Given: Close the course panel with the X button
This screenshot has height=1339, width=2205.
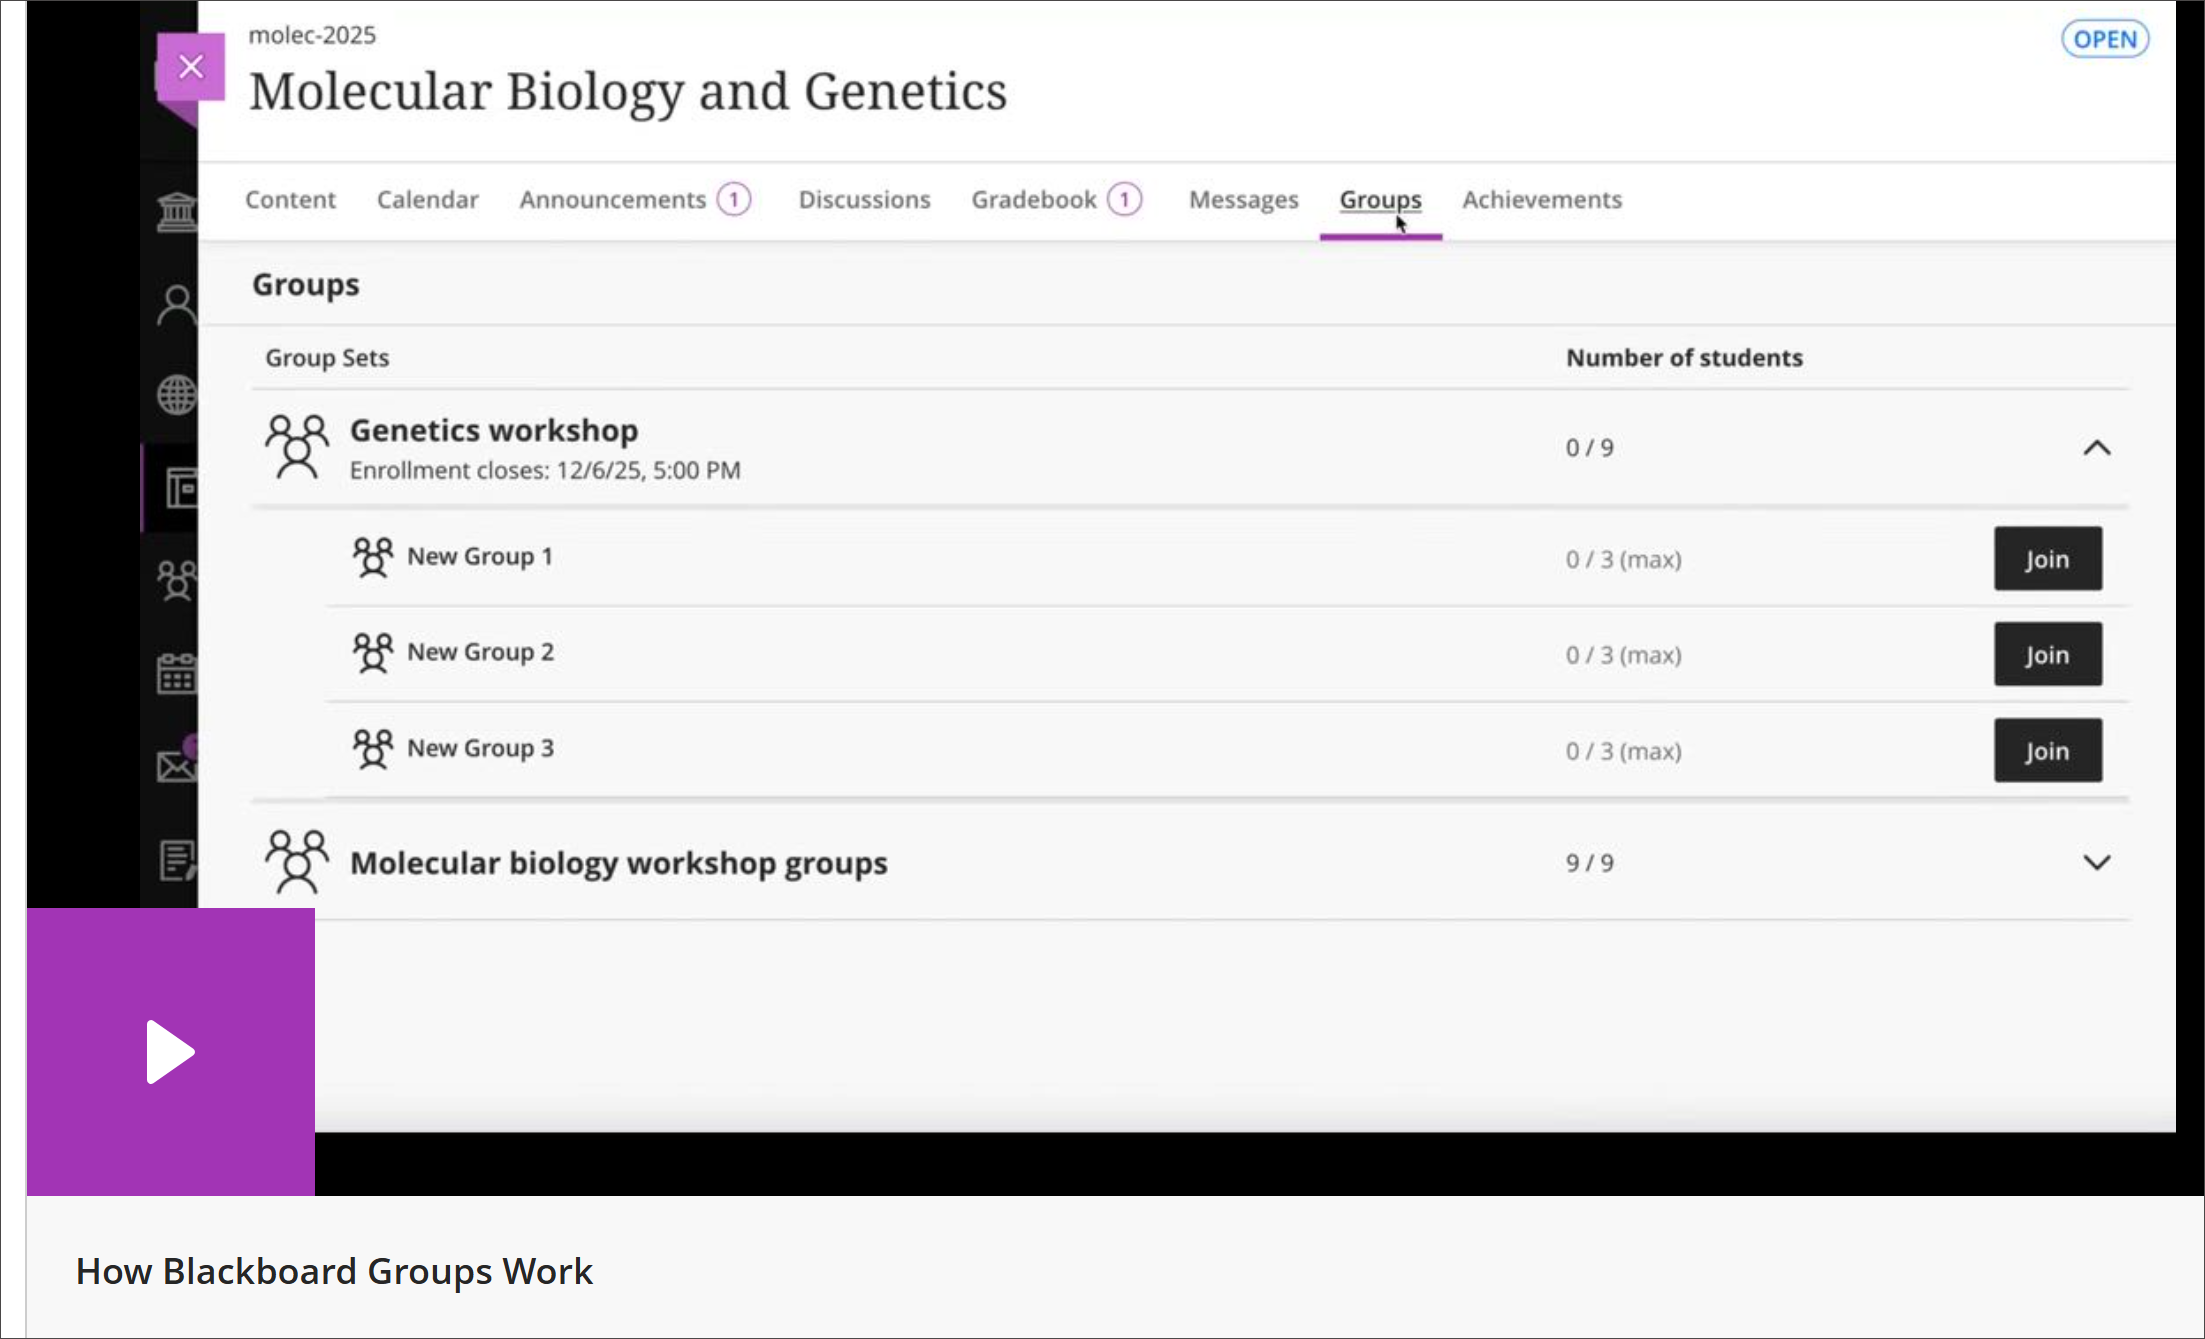Looking at the screenshot, I should (x=190, y=66).
